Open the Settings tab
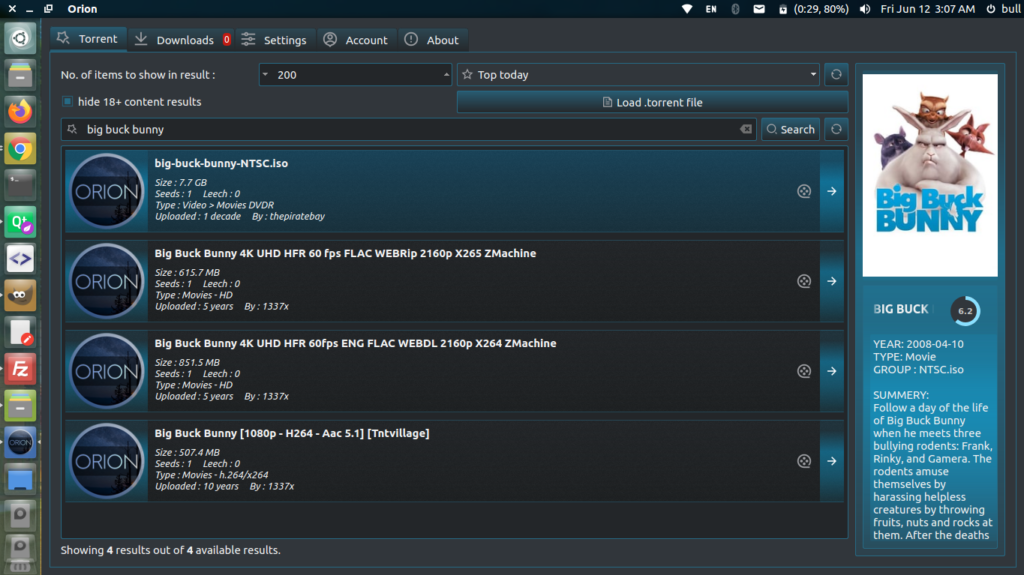 274,40
